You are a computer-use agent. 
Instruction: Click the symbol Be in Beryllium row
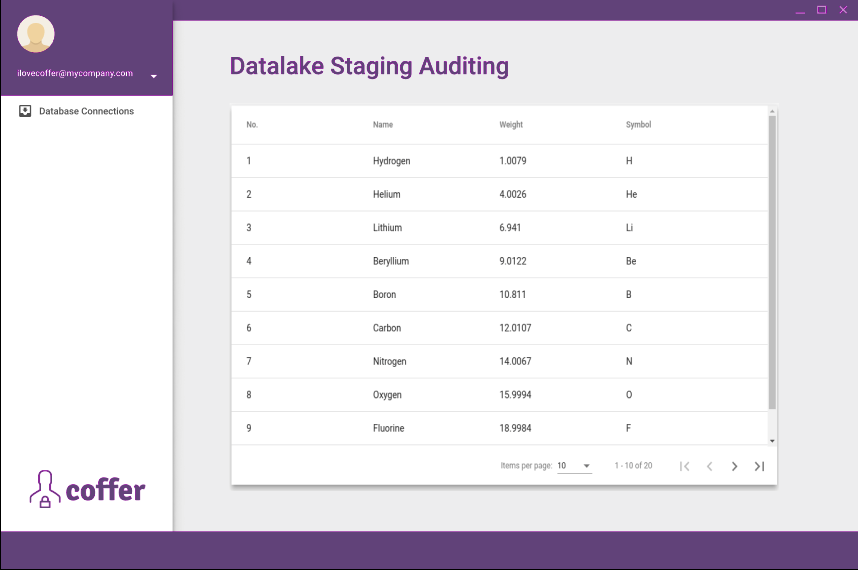[631, 261]
